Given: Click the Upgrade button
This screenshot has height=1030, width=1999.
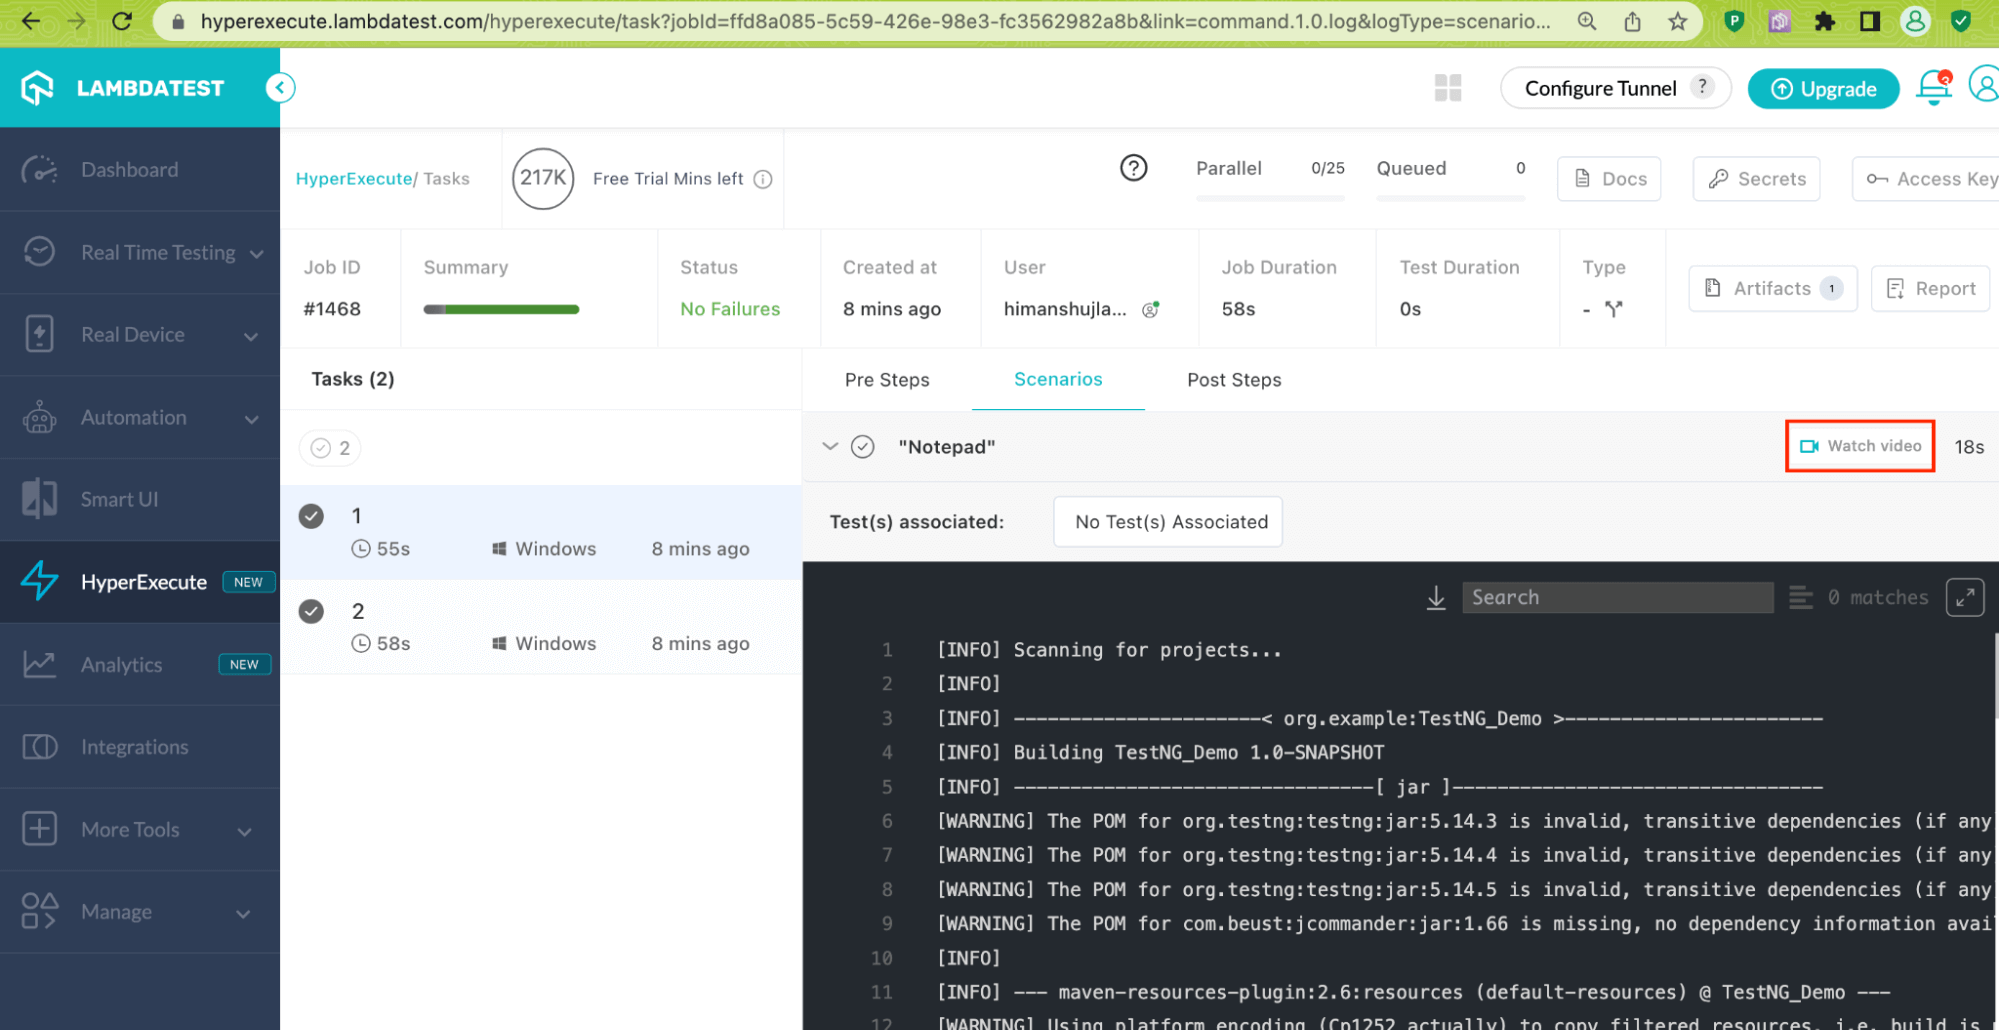Looking at the screenshot, I should point(1823,89).
